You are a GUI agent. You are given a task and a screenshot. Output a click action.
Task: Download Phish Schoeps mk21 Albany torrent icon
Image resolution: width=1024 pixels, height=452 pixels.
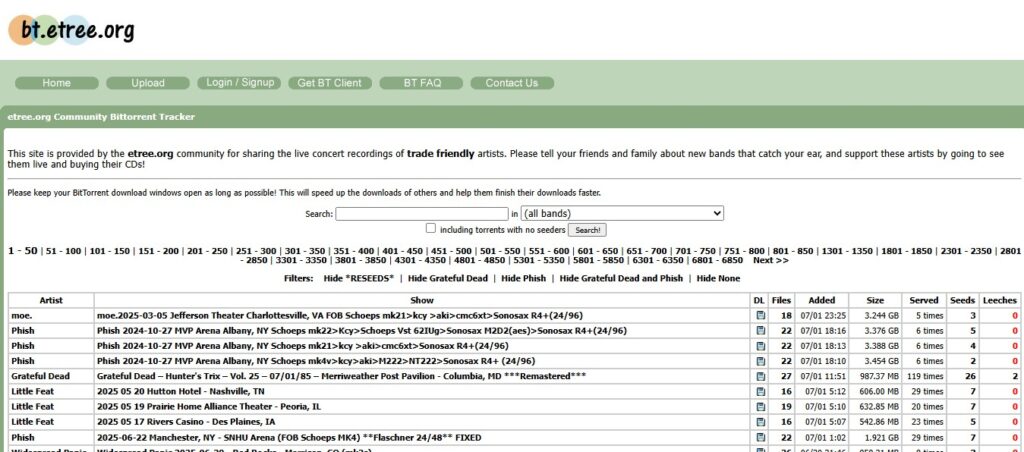(x=760, y=346)
